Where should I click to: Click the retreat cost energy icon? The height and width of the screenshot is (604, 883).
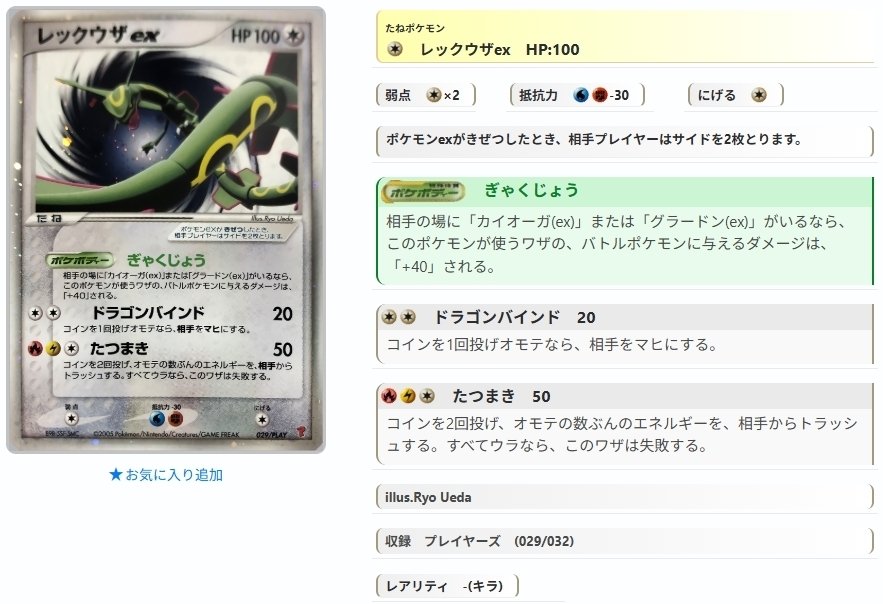759,95
